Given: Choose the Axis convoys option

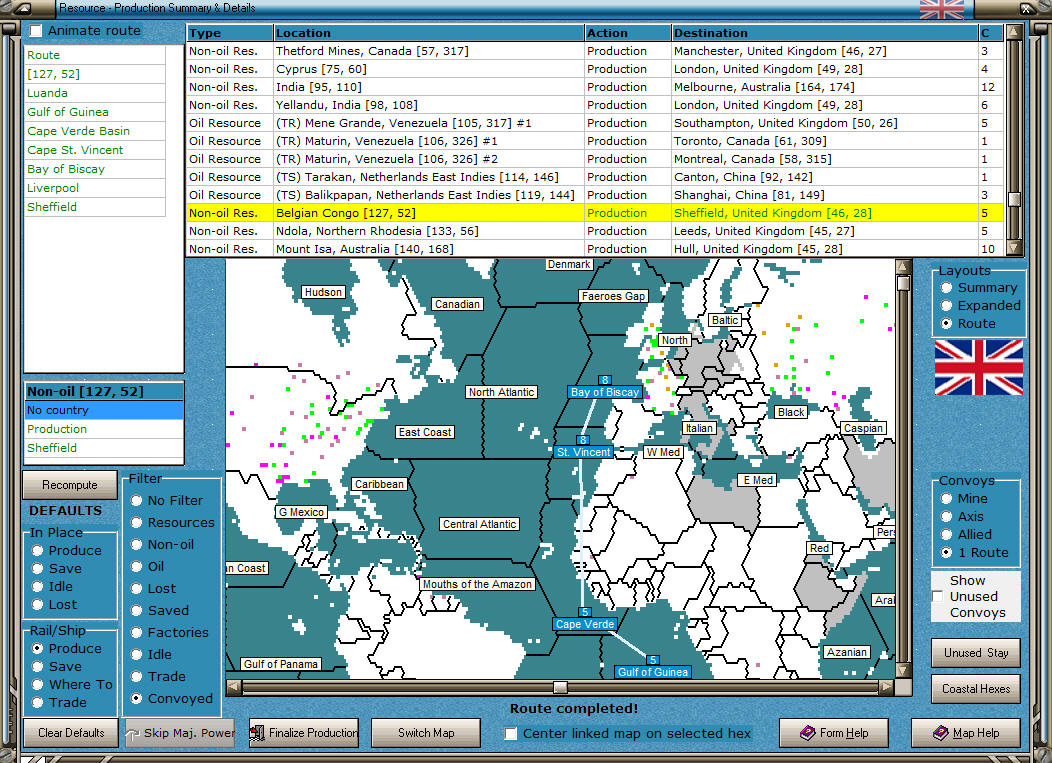Looking at the screenshot, I should point(946,517).
